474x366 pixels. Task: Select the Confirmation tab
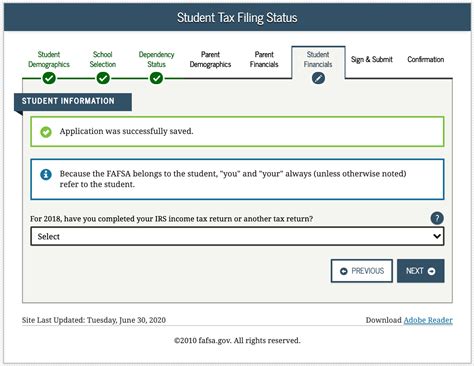click(x=426, y=59)
